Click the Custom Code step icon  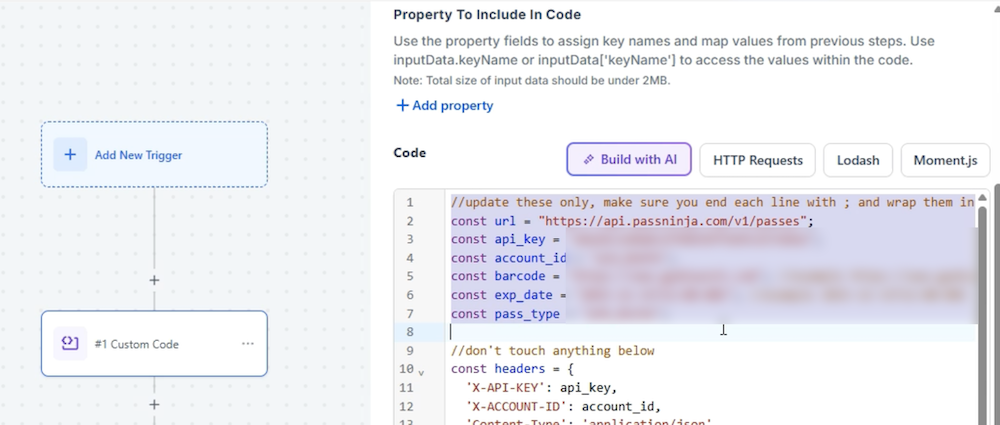[70, 344]
